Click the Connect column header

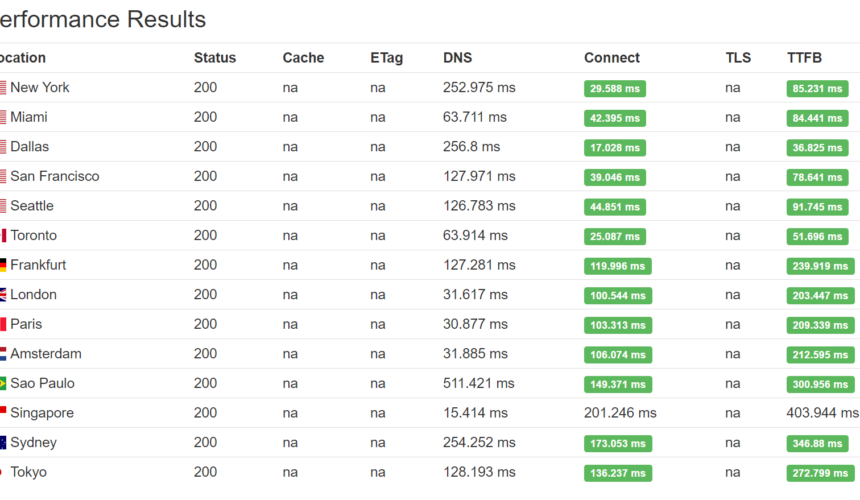coord(612,58)
